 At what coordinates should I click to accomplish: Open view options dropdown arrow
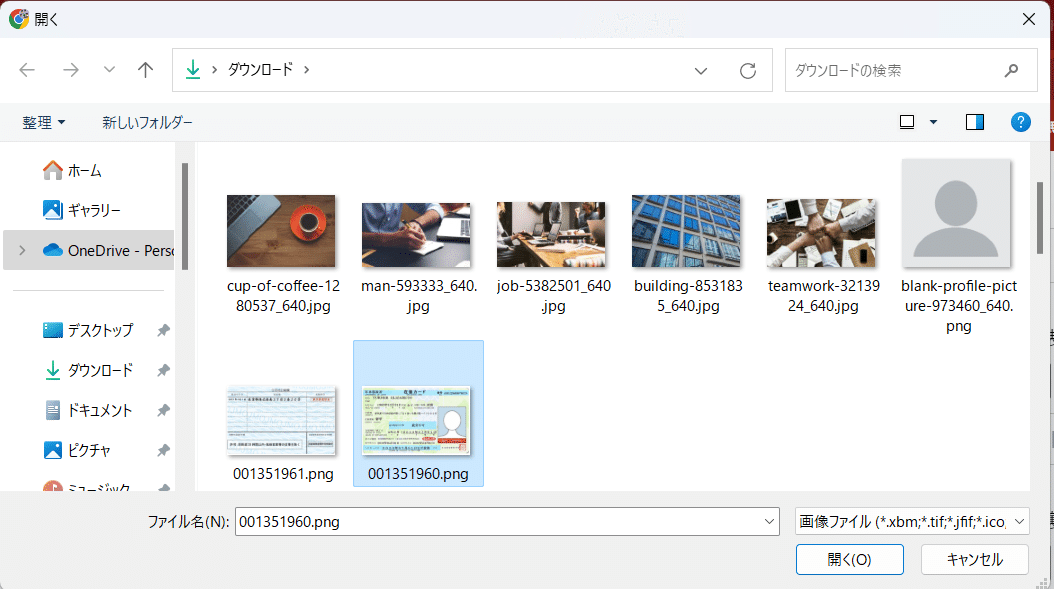pyautogui.click(x=934, y=122)
